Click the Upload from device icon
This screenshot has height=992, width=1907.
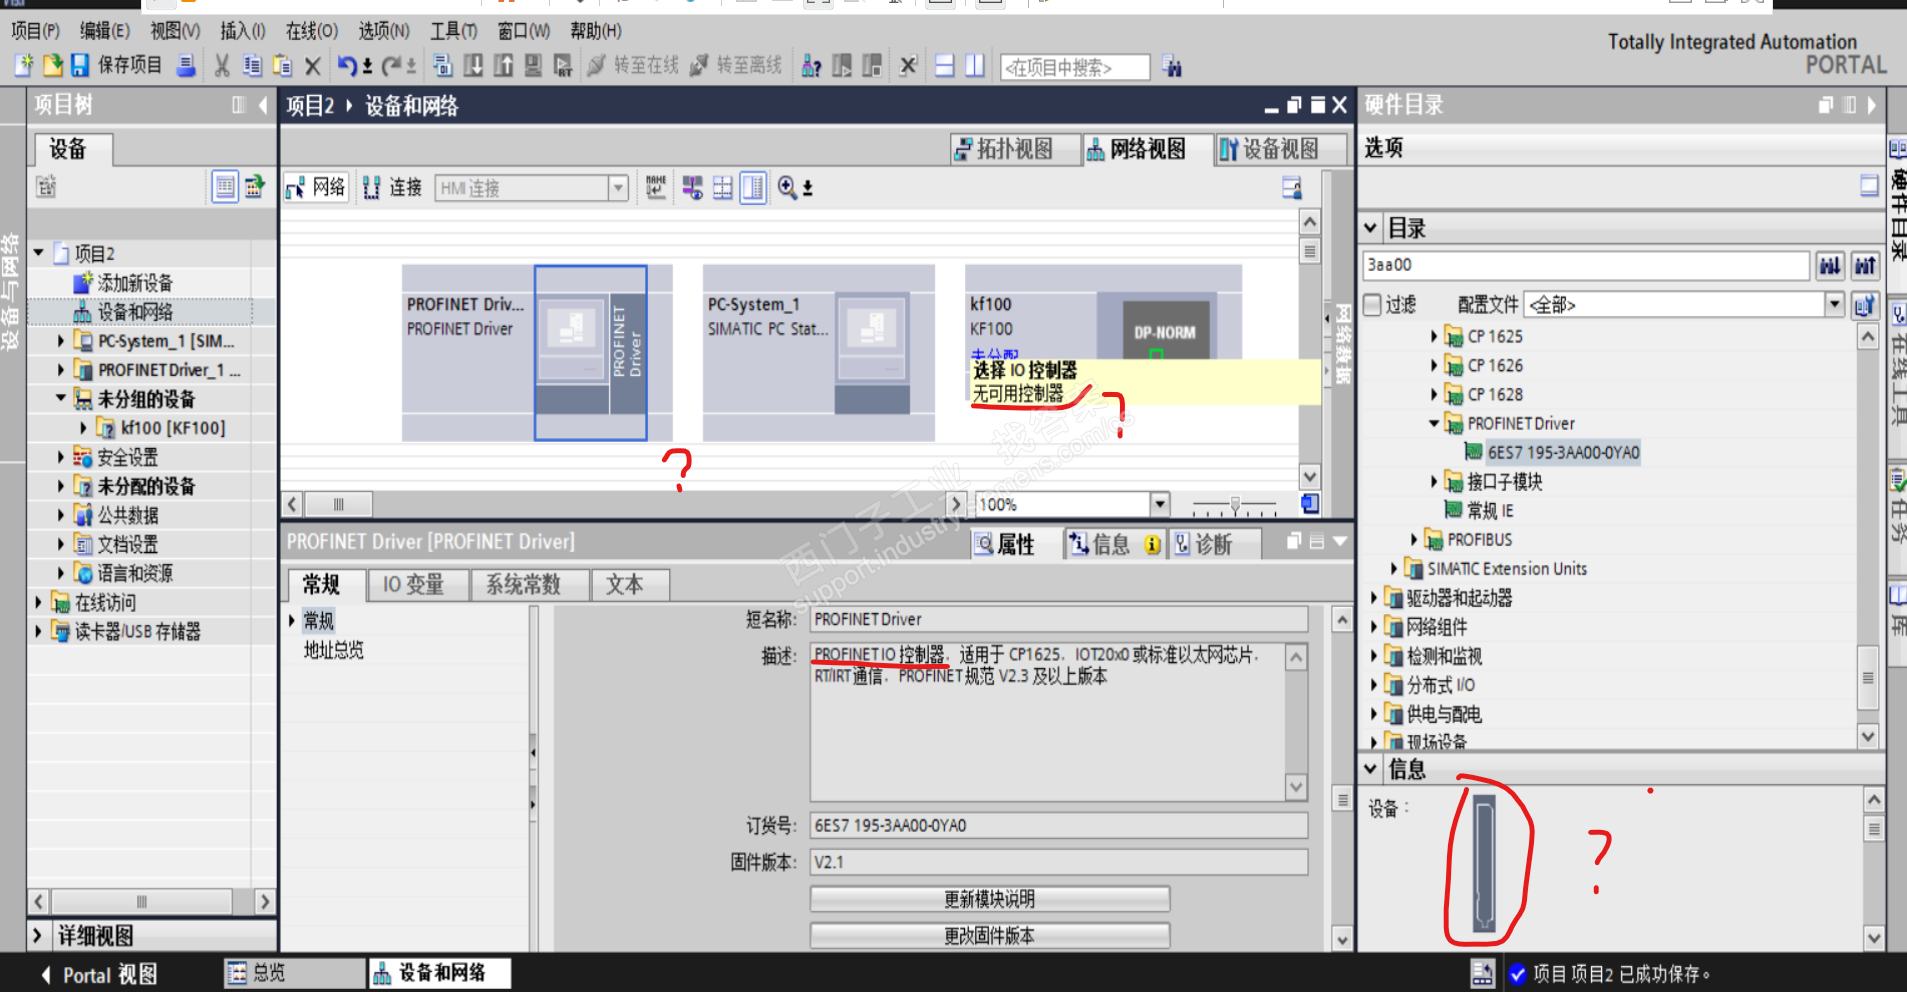503,66
